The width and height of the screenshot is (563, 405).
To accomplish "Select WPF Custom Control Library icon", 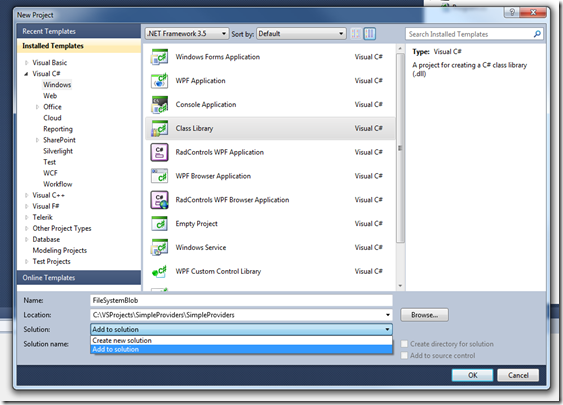I will (159, 271).
